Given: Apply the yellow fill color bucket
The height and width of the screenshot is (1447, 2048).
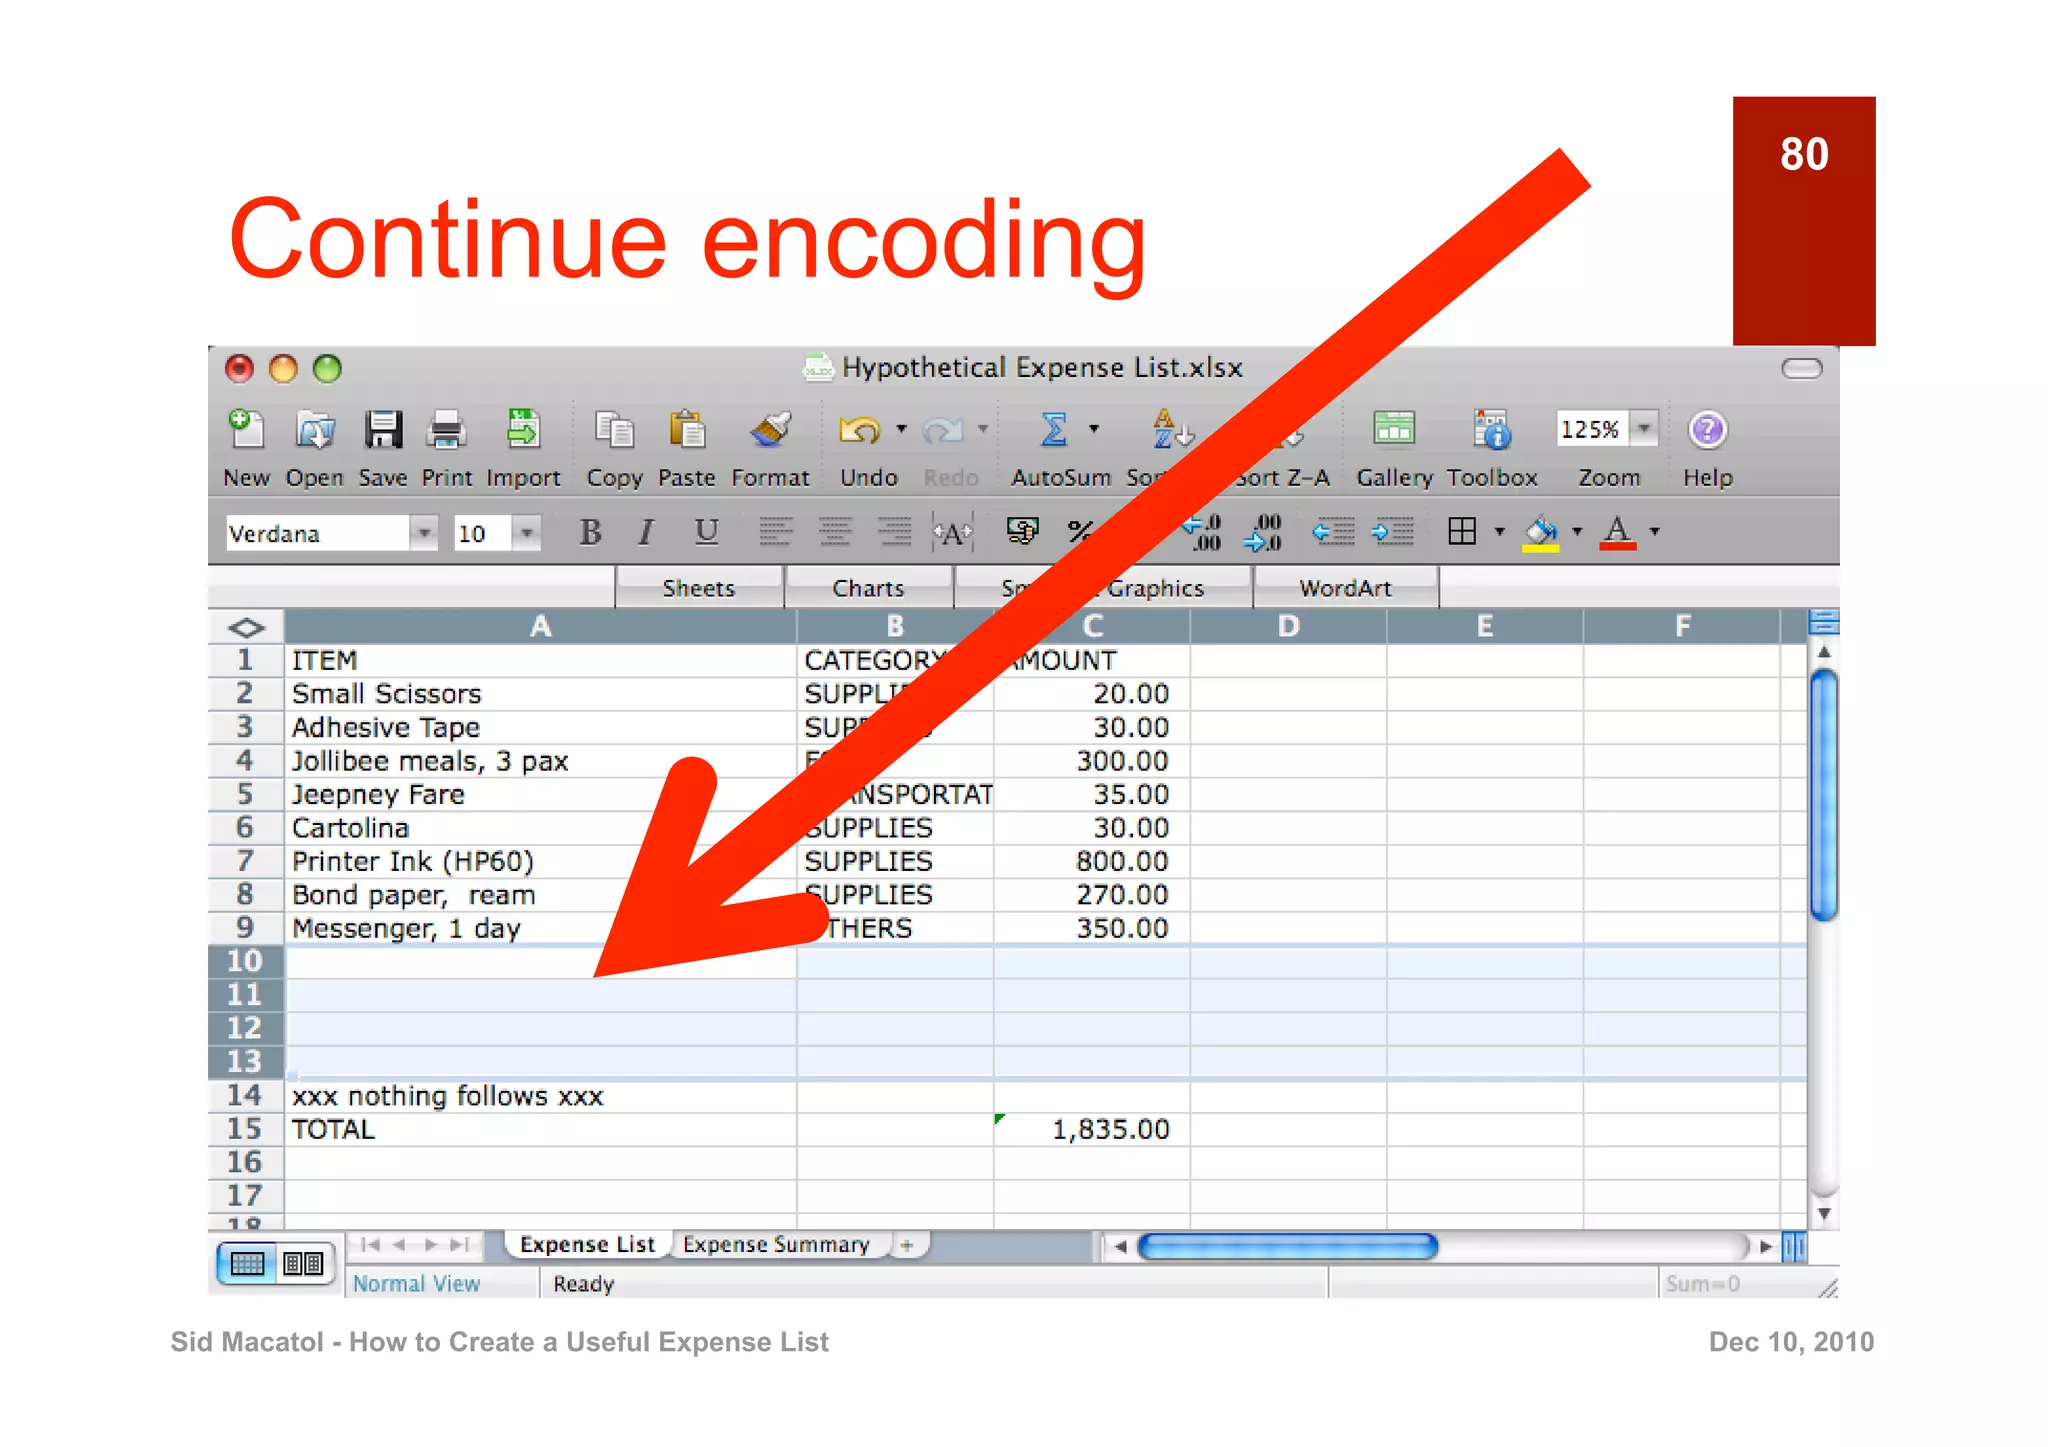Looking at the screenshot, I should click(1540, 532).
